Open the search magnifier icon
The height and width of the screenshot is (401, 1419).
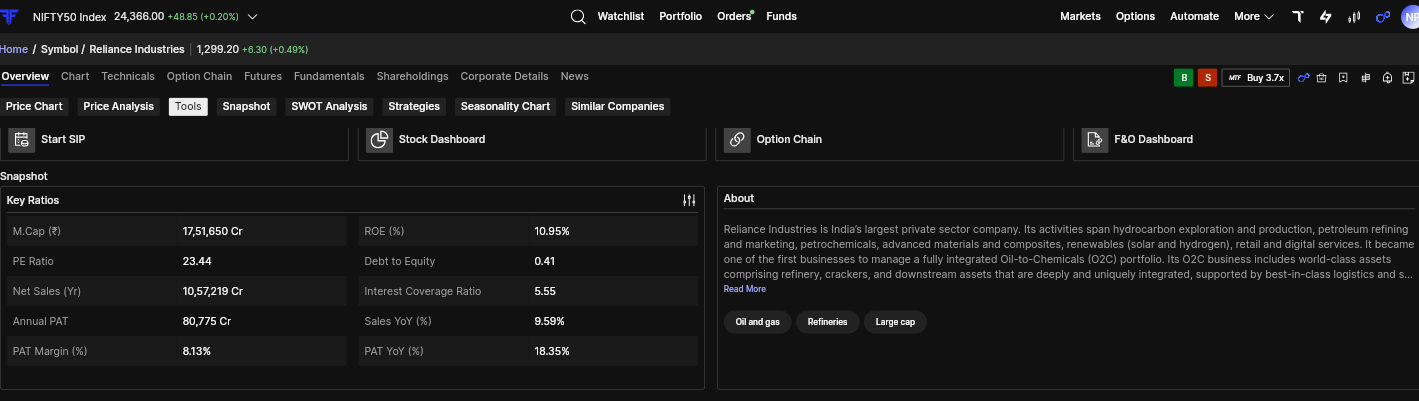[x=578, y=16]
